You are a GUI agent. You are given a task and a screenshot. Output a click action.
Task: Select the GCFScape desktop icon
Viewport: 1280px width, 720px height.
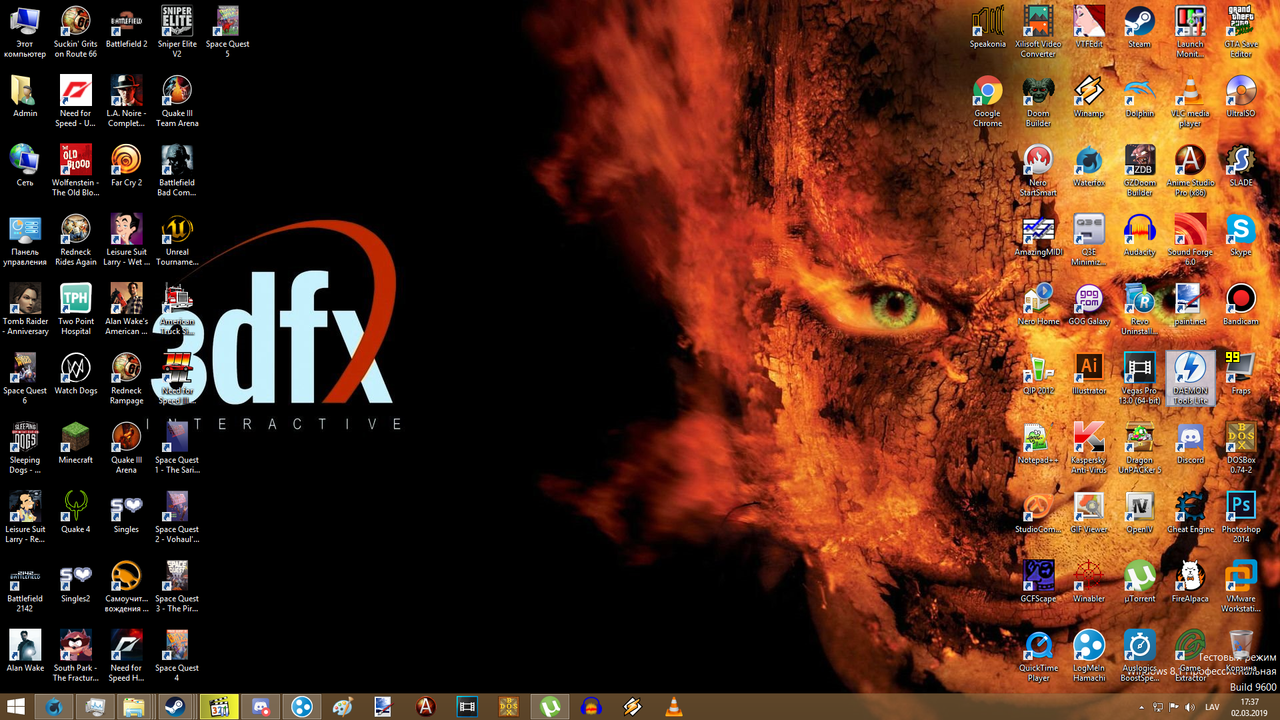coord(1038,581)
